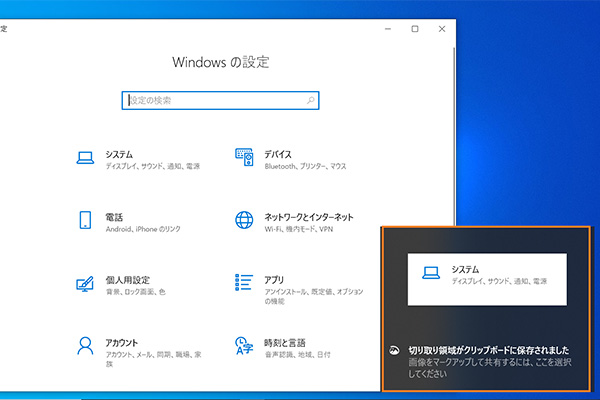600x400 pixels.
Task: Click the Bluetooth、プリンター、マウス description
Action: (305, 166)
